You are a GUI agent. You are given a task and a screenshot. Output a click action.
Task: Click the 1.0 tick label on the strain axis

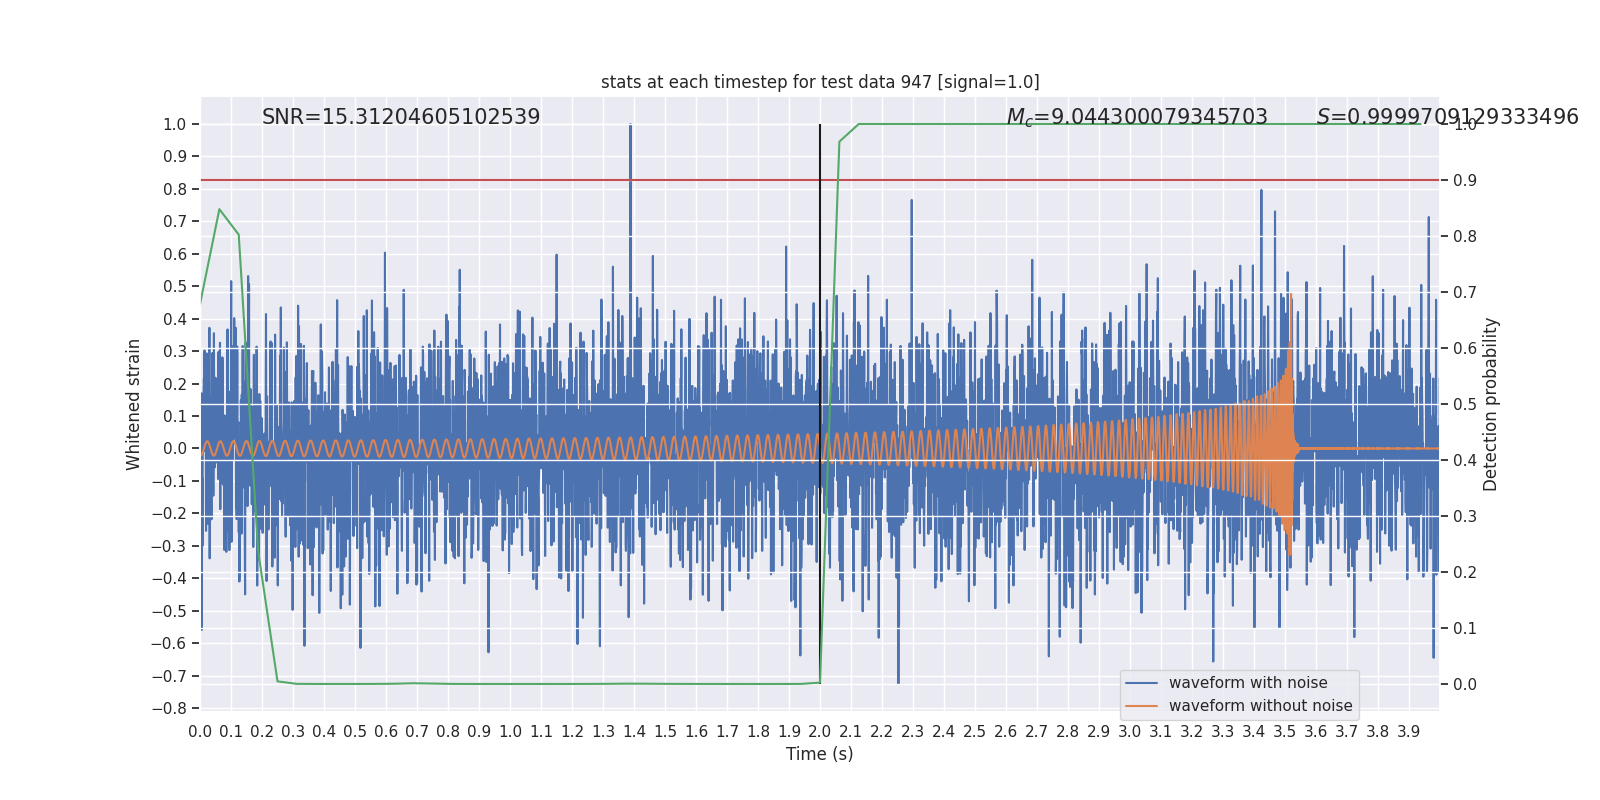click(175, 125)
